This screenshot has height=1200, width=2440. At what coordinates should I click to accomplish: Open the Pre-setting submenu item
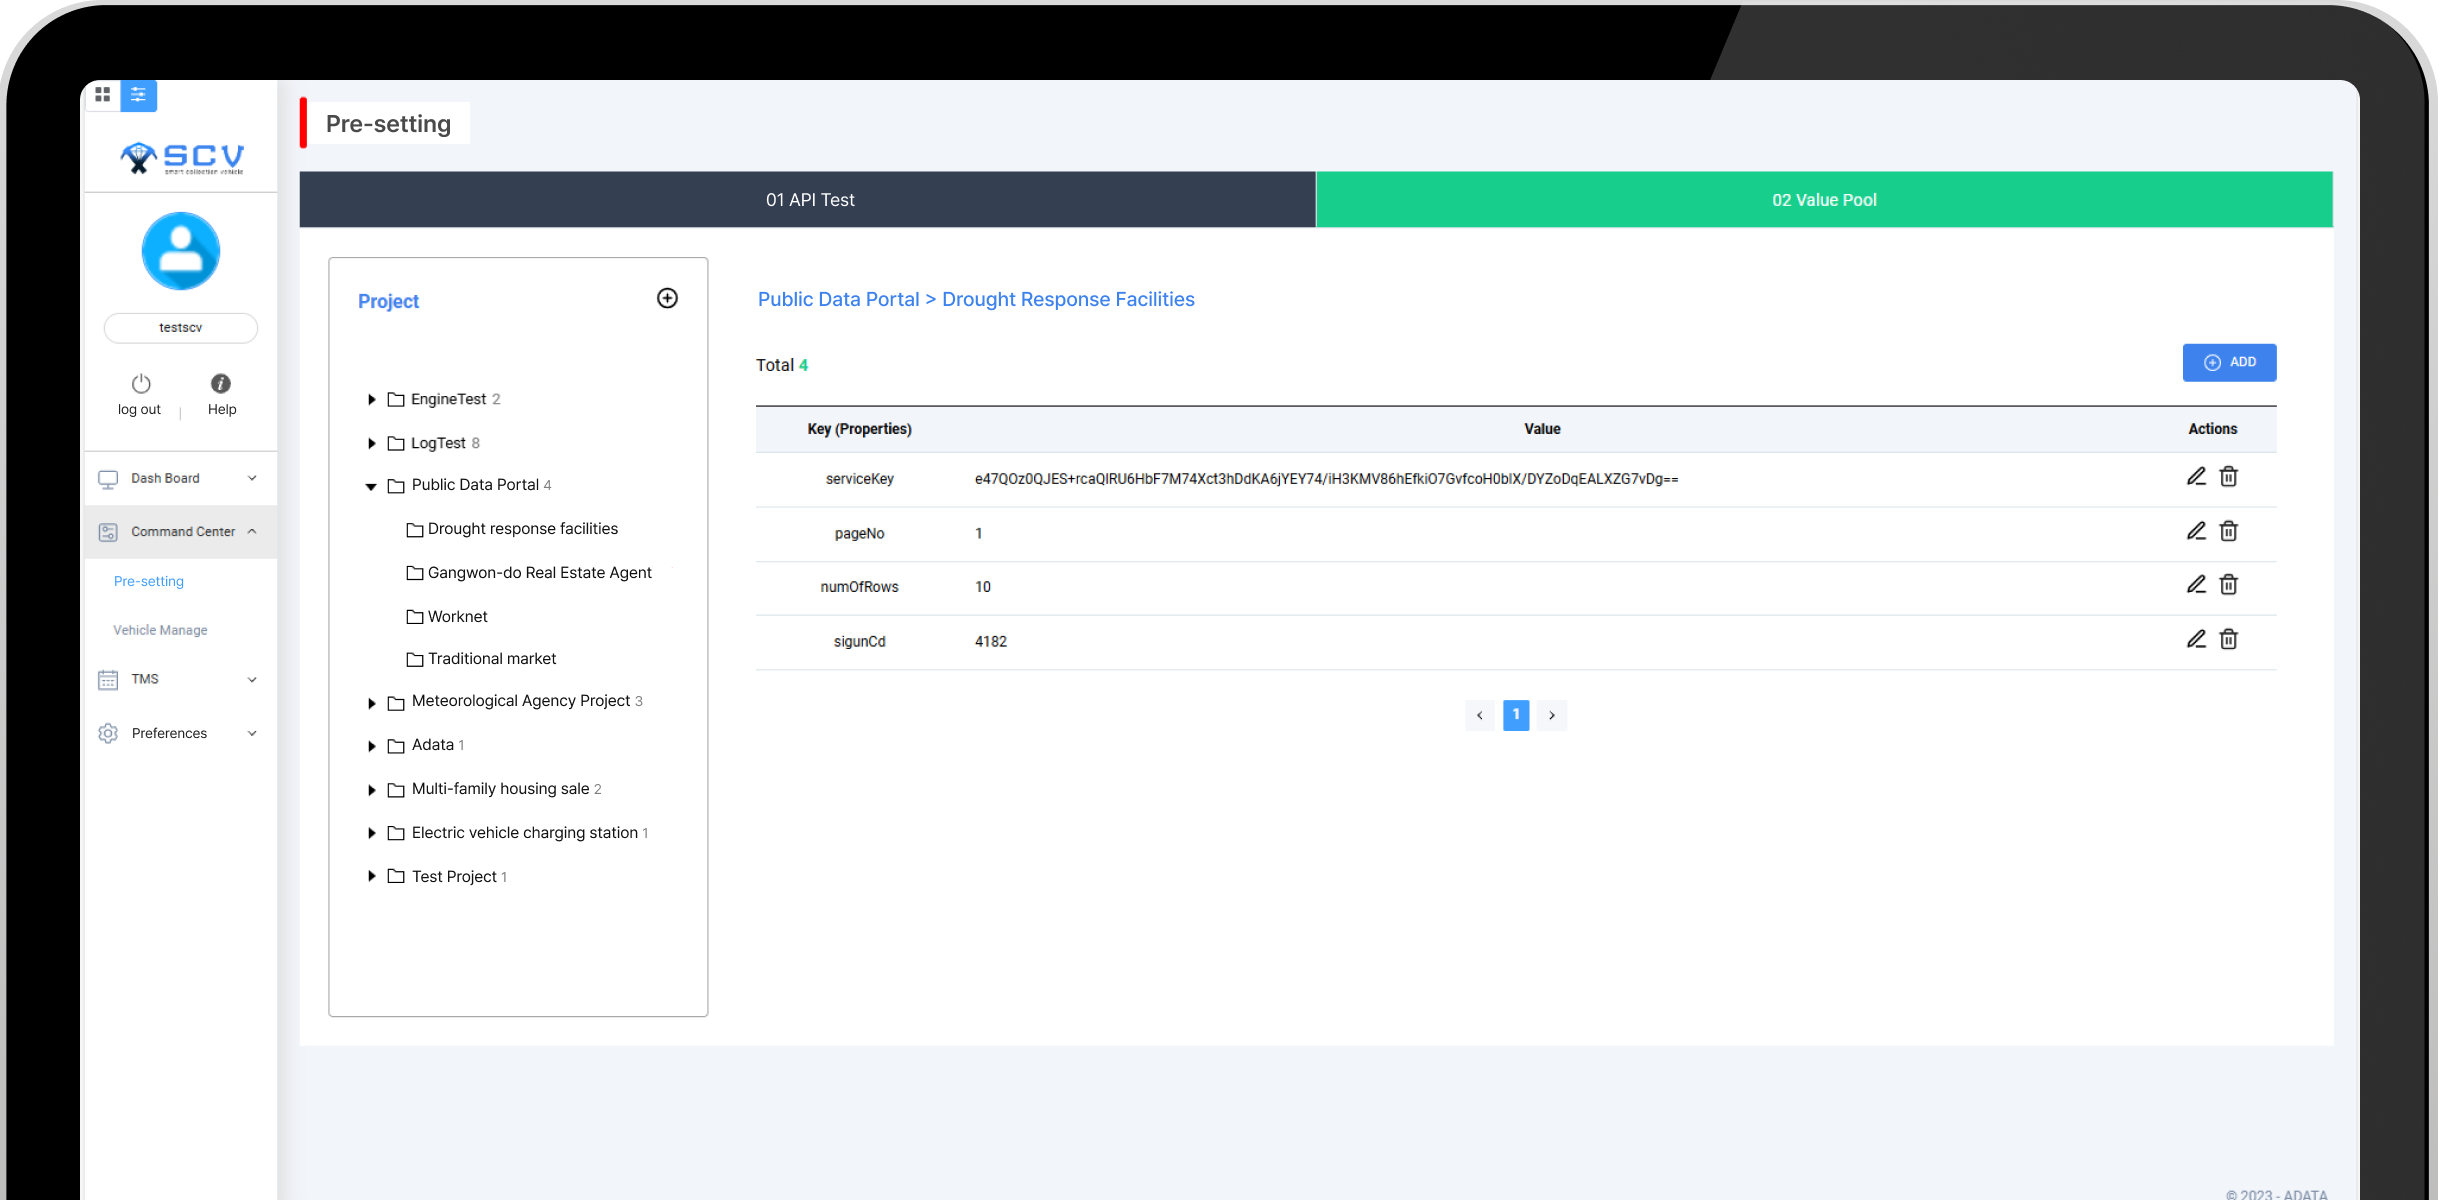click(149, 581)
